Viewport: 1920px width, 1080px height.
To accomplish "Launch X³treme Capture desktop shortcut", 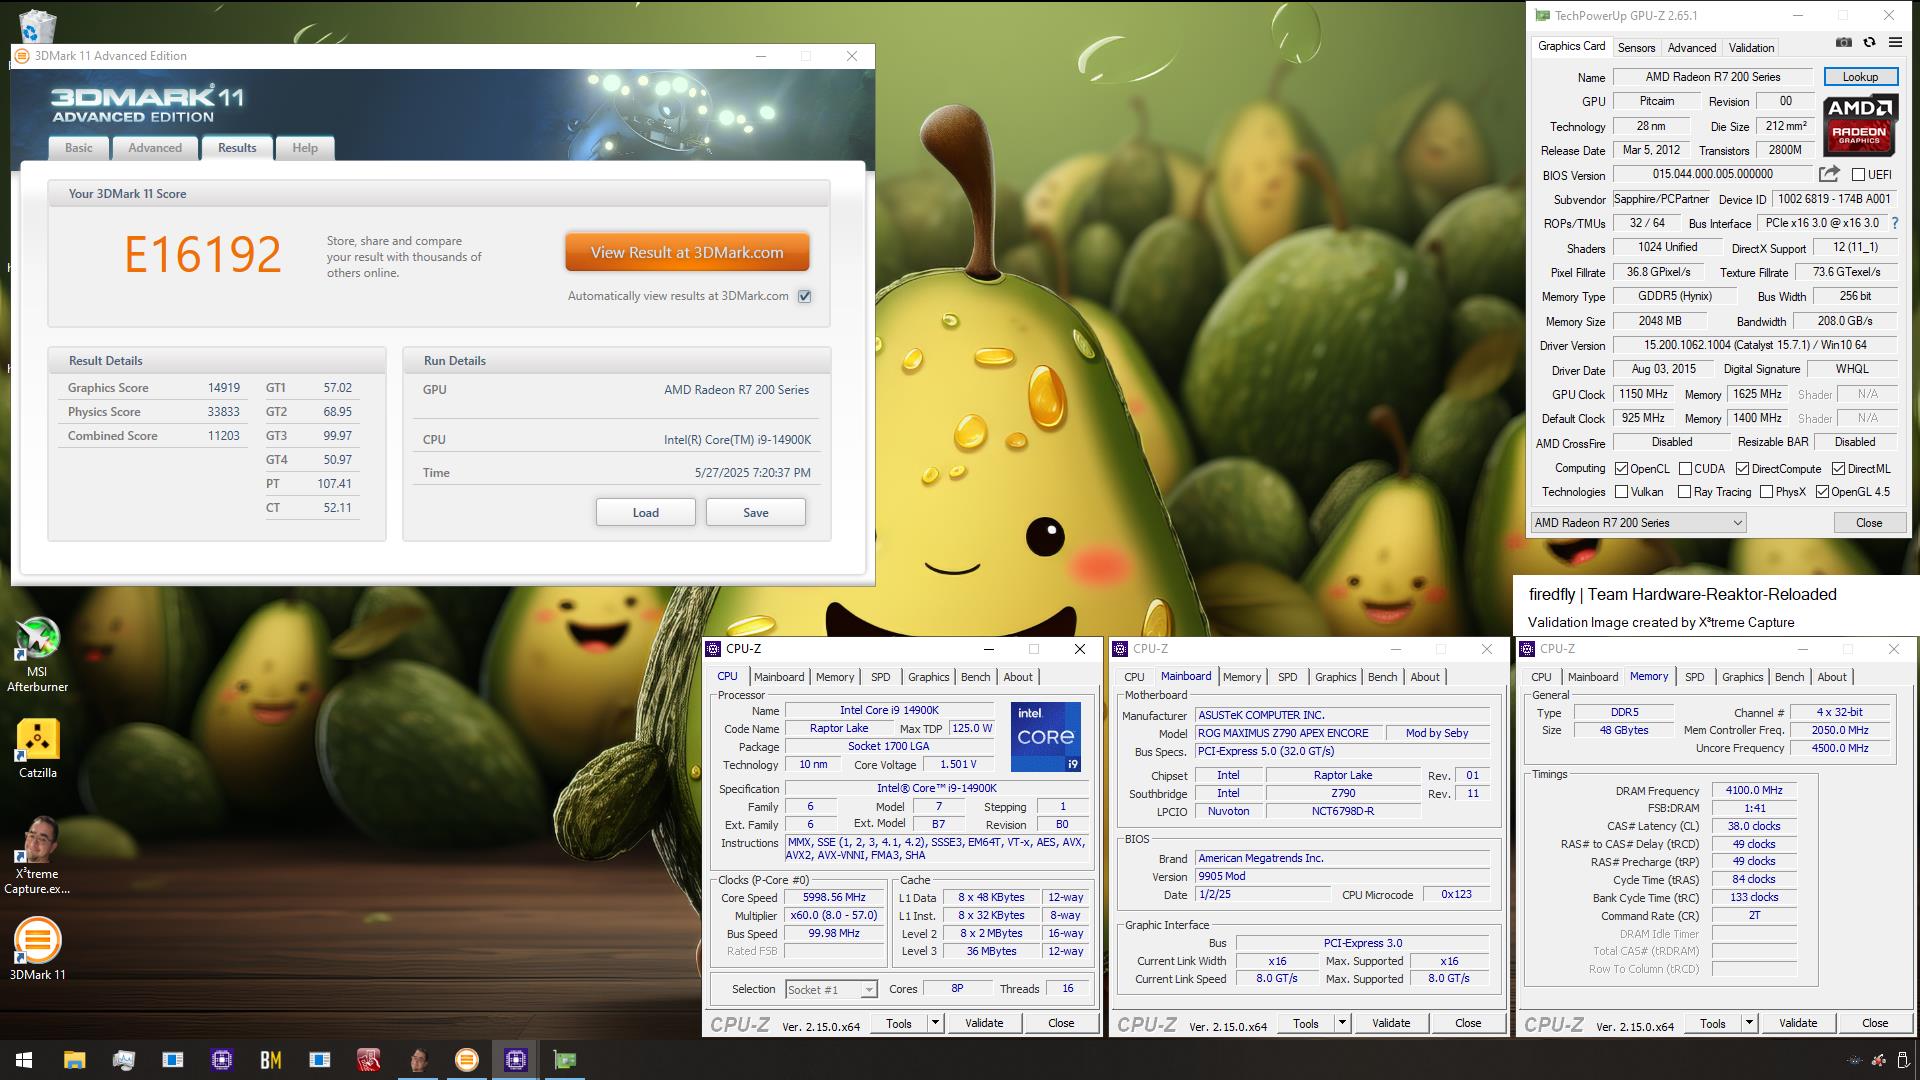I will (x=38, y=855).
